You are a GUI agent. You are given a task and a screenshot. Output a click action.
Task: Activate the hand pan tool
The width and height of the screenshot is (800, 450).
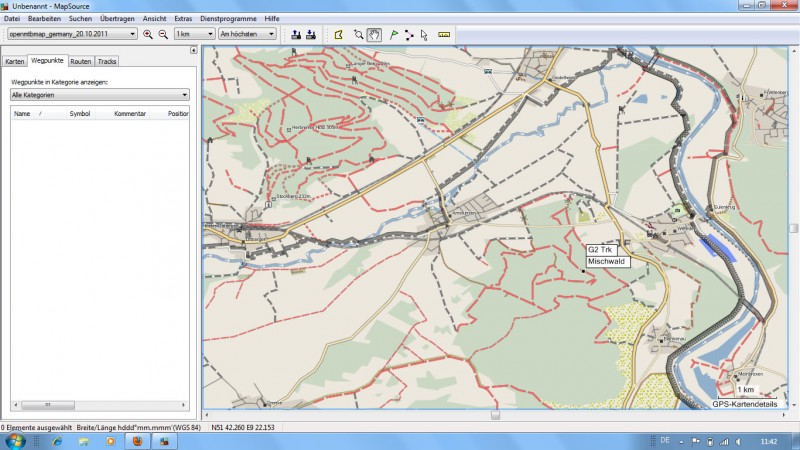point(374,34)
